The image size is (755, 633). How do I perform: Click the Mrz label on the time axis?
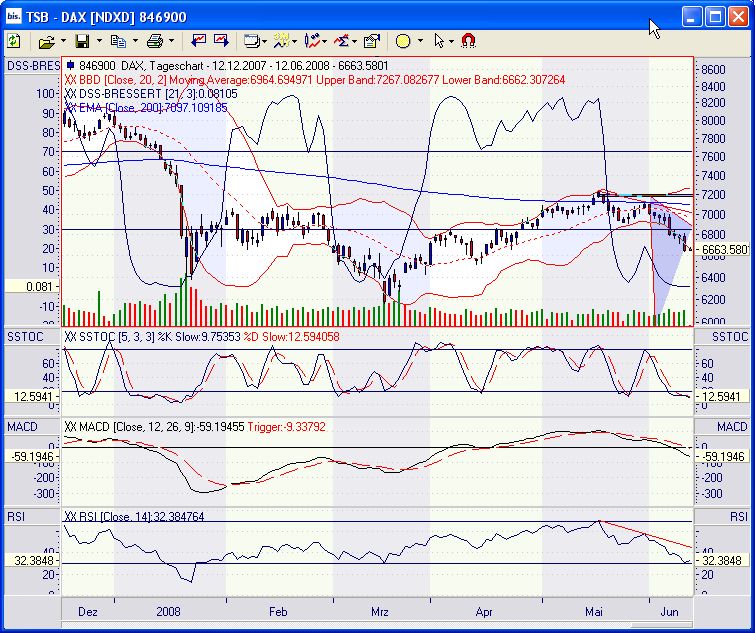point(379,612)
